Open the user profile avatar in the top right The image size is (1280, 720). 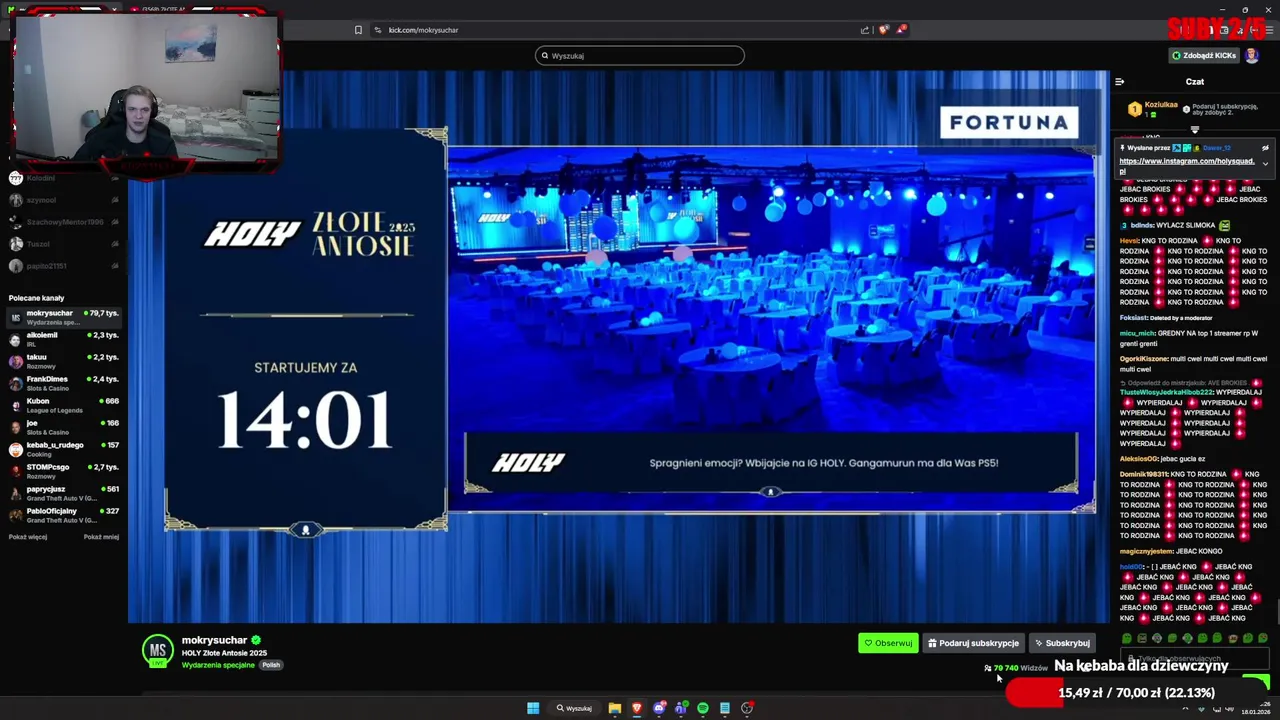[x=1252, y=56]
